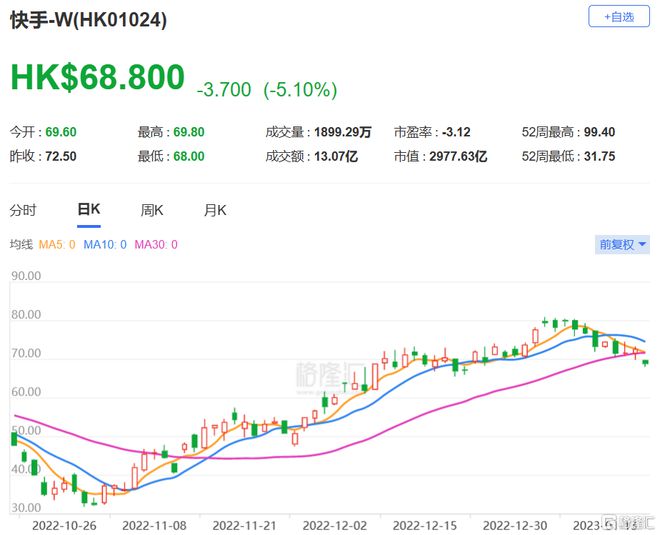
Task: Click the 快手-W(HK01024) stock title
Action: pos(88,19)
